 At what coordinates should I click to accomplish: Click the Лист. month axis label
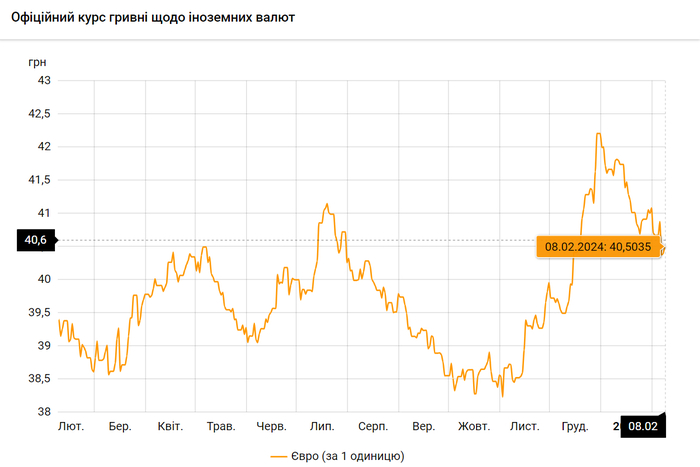pyautogui.click(x=525, y=427)
